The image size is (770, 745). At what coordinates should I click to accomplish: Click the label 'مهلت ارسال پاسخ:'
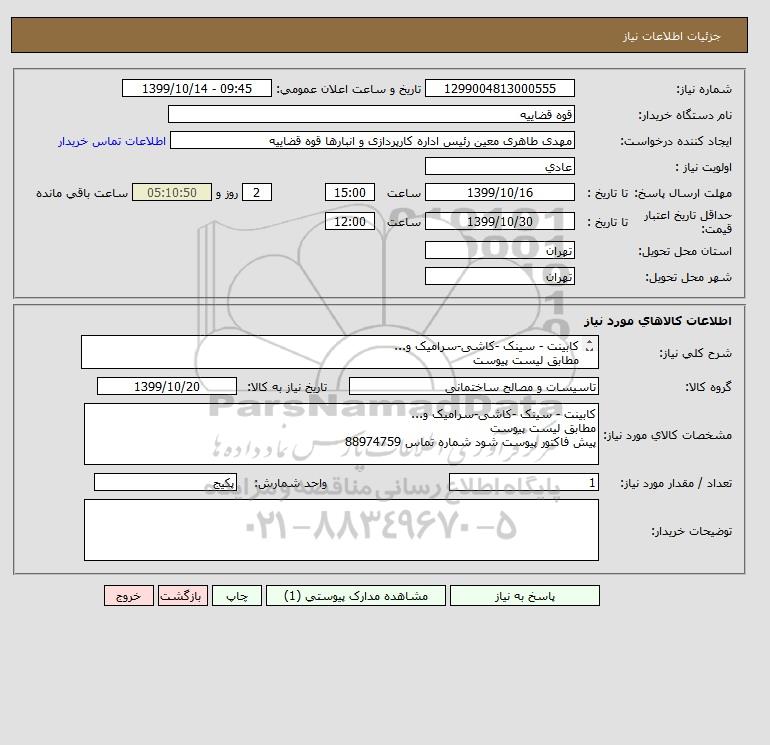pos(684,193)
